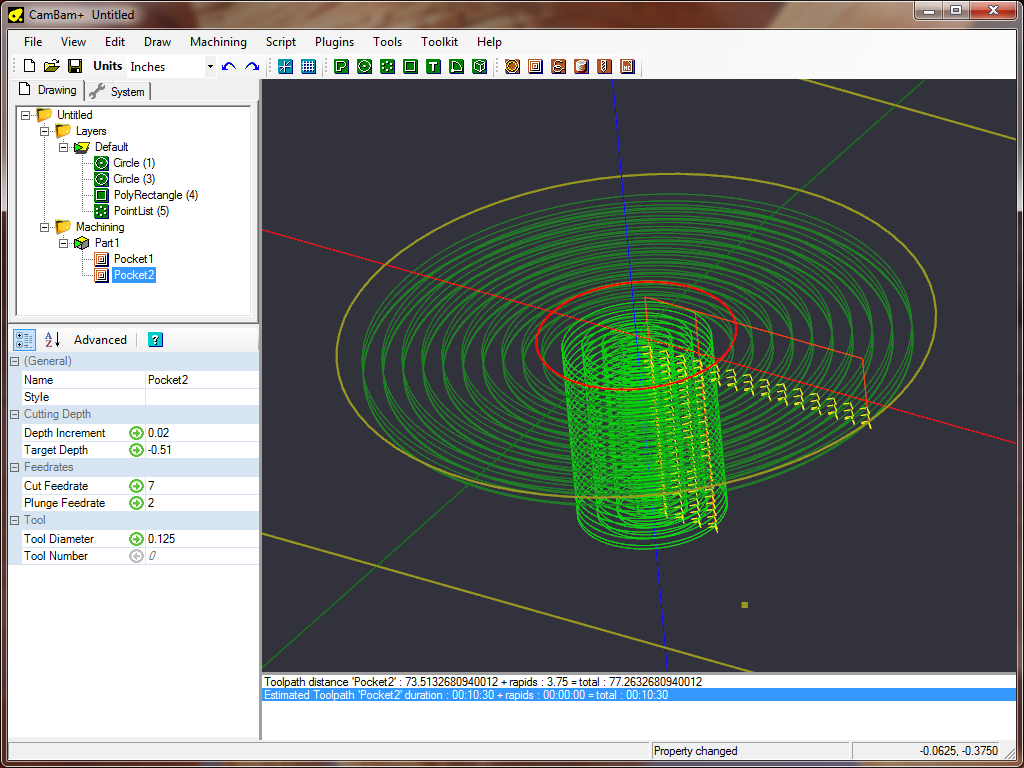The image size is (1024, 768).
Task: Pick the Point List draw tool
Action: pos(387,67)
